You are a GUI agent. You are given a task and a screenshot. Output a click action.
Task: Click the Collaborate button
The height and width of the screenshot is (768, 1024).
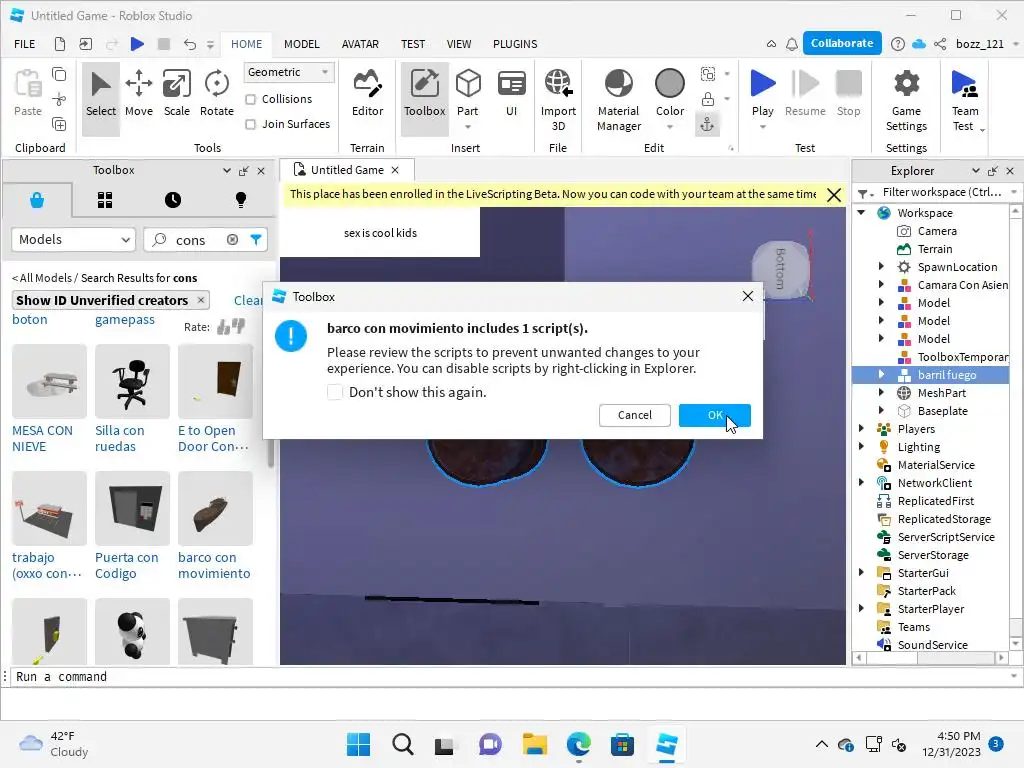point(842,43)
